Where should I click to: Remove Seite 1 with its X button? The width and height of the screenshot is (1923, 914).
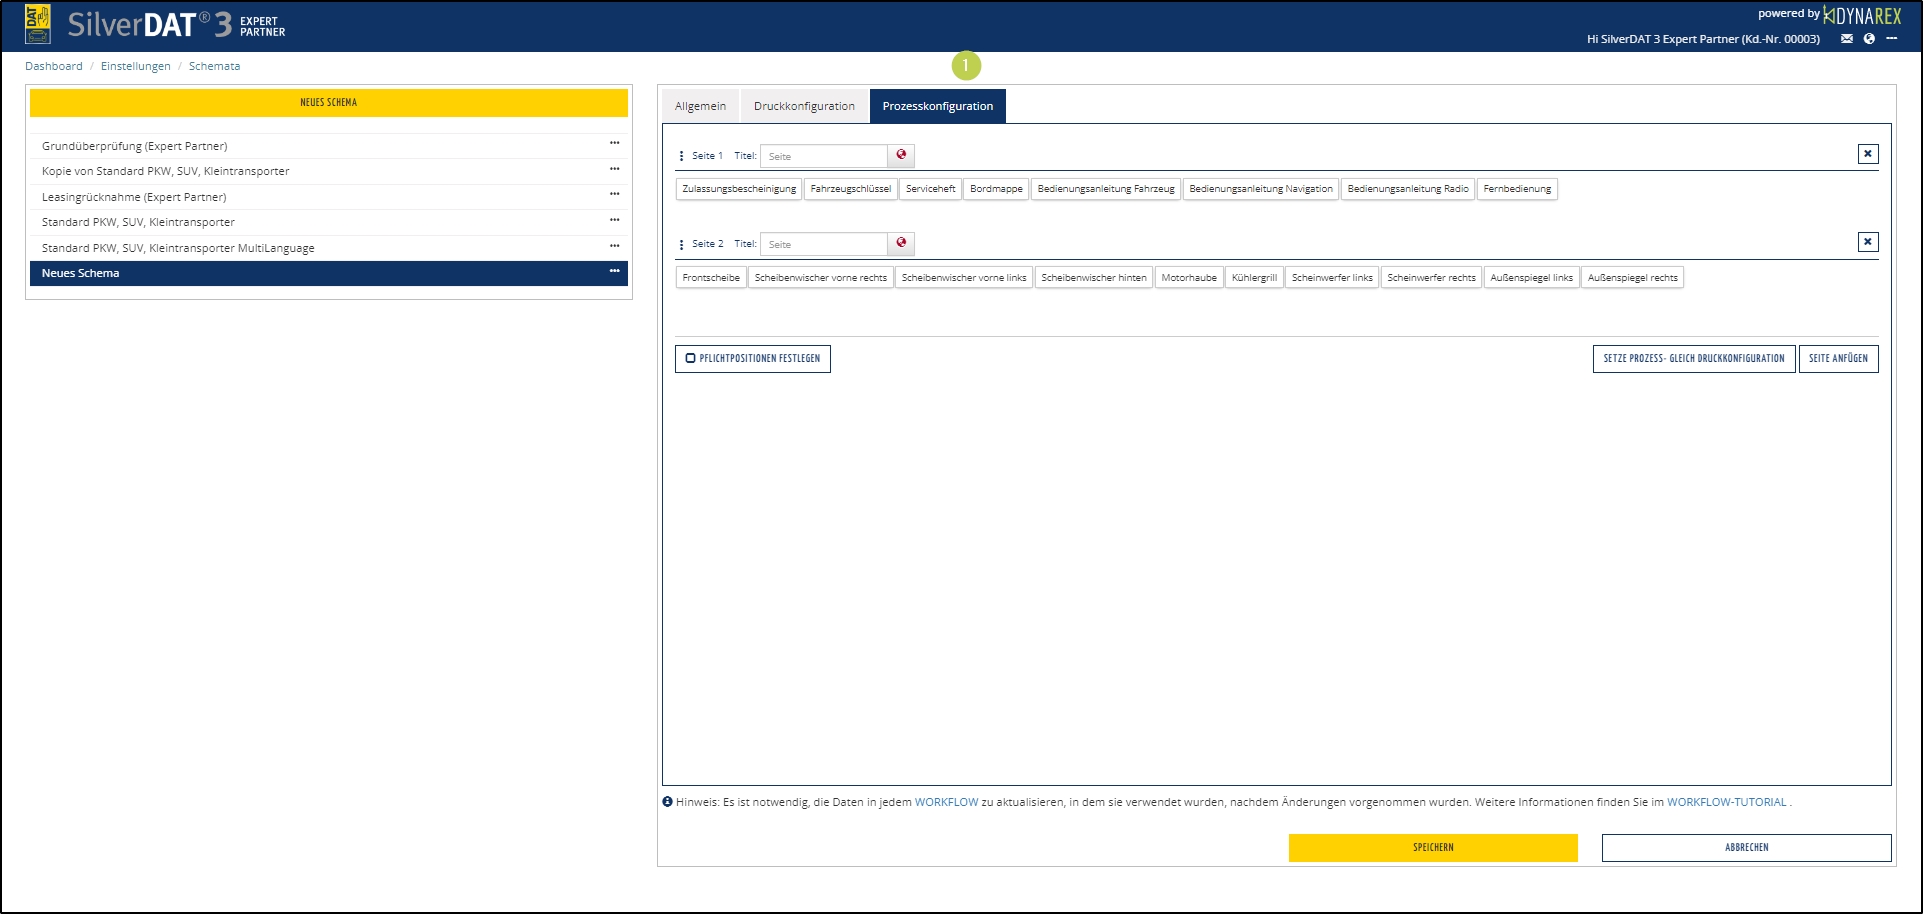(1867, 154)
